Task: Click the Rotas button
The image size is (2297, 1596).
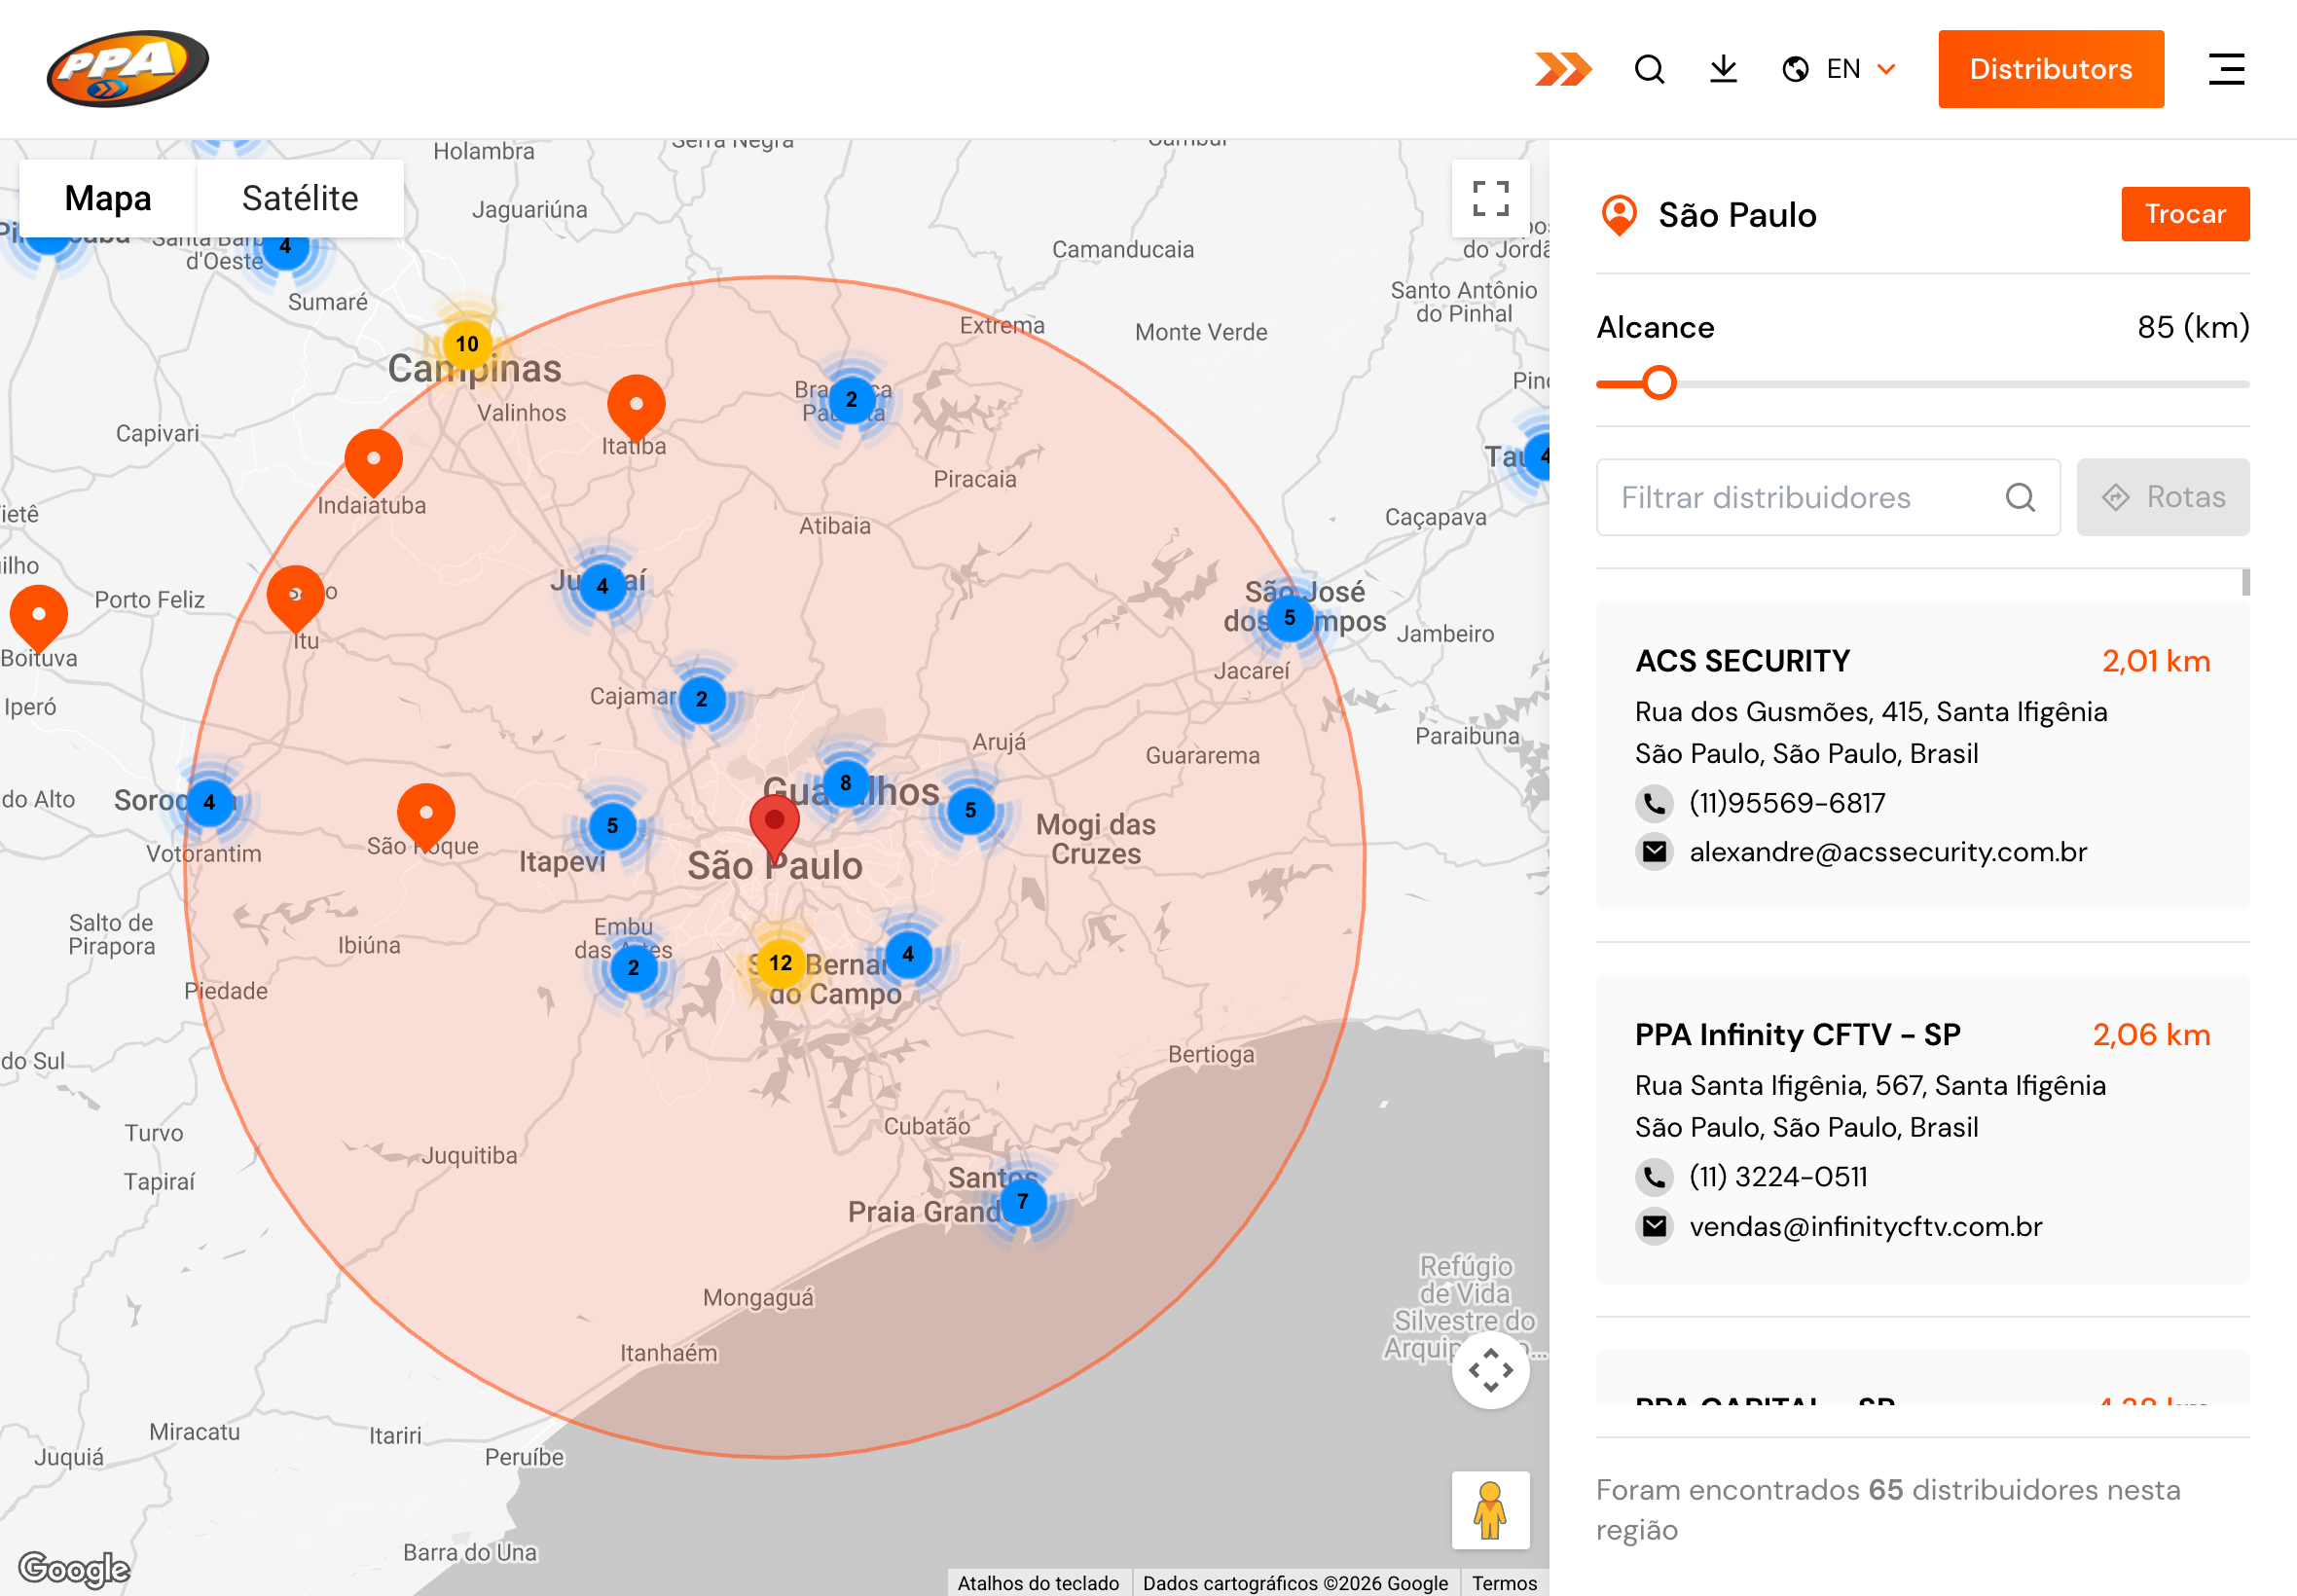Action: [2162, 497]
